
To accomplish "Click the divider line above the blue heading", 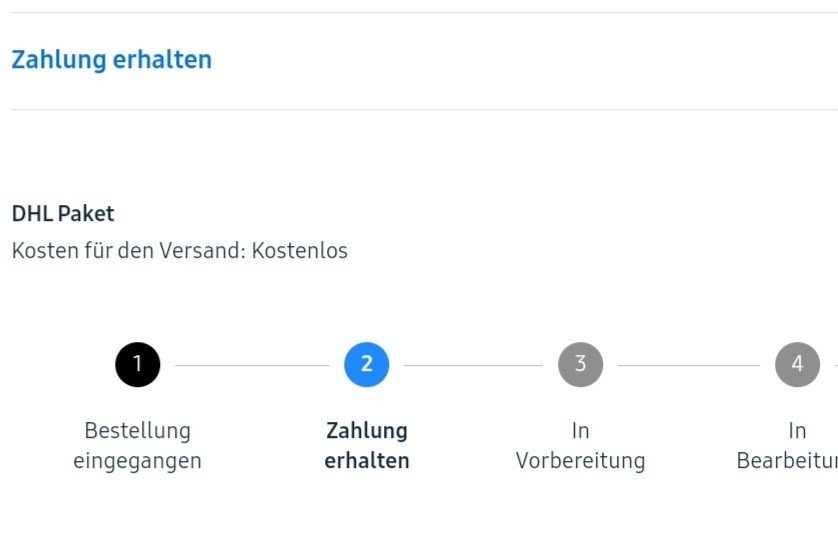I will coord(420,12).
